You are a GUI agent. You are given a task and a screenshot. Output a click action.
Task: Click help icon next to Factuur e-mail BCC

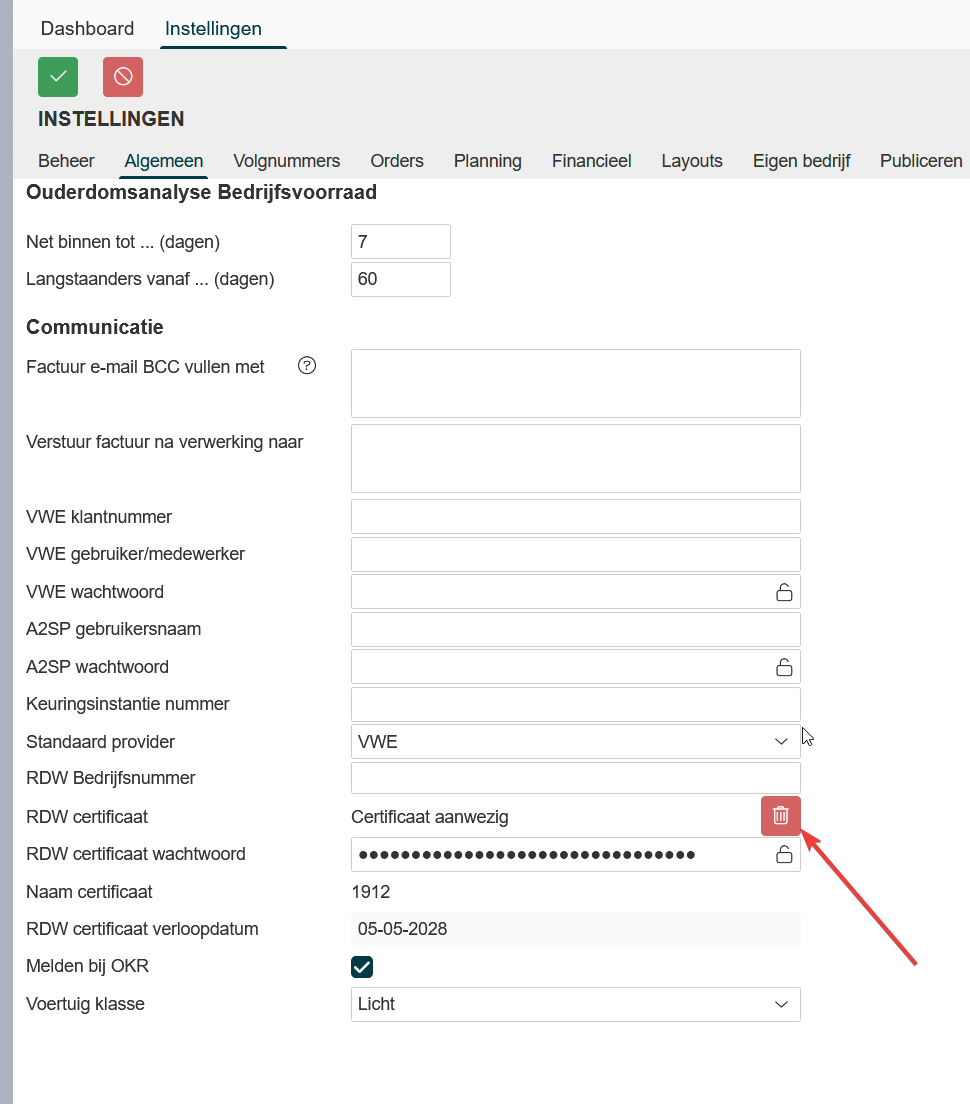[x=307, y=366]
